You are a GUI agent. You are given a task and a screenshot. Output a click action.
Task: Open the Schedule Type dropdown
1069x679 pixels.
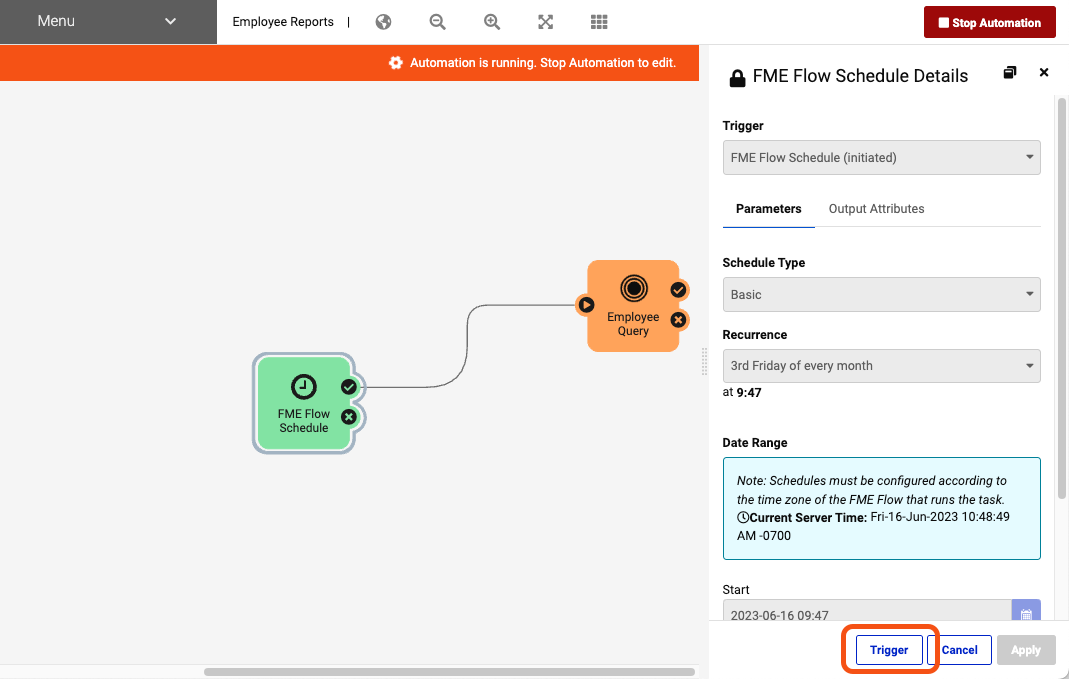tap(882, 295)
